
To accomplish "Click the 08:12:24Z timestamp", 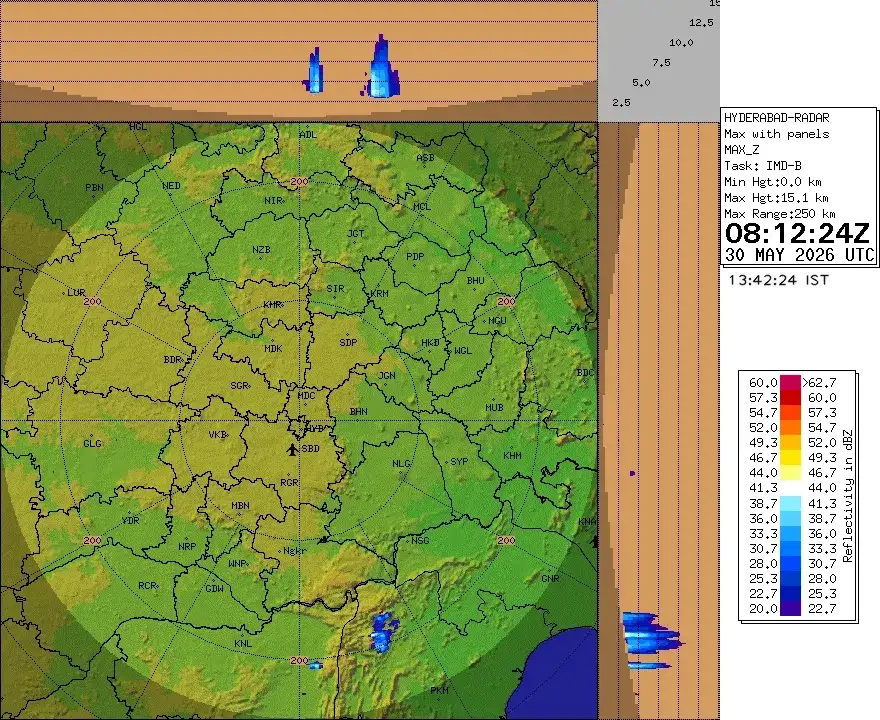I will [x=797, y=233].
